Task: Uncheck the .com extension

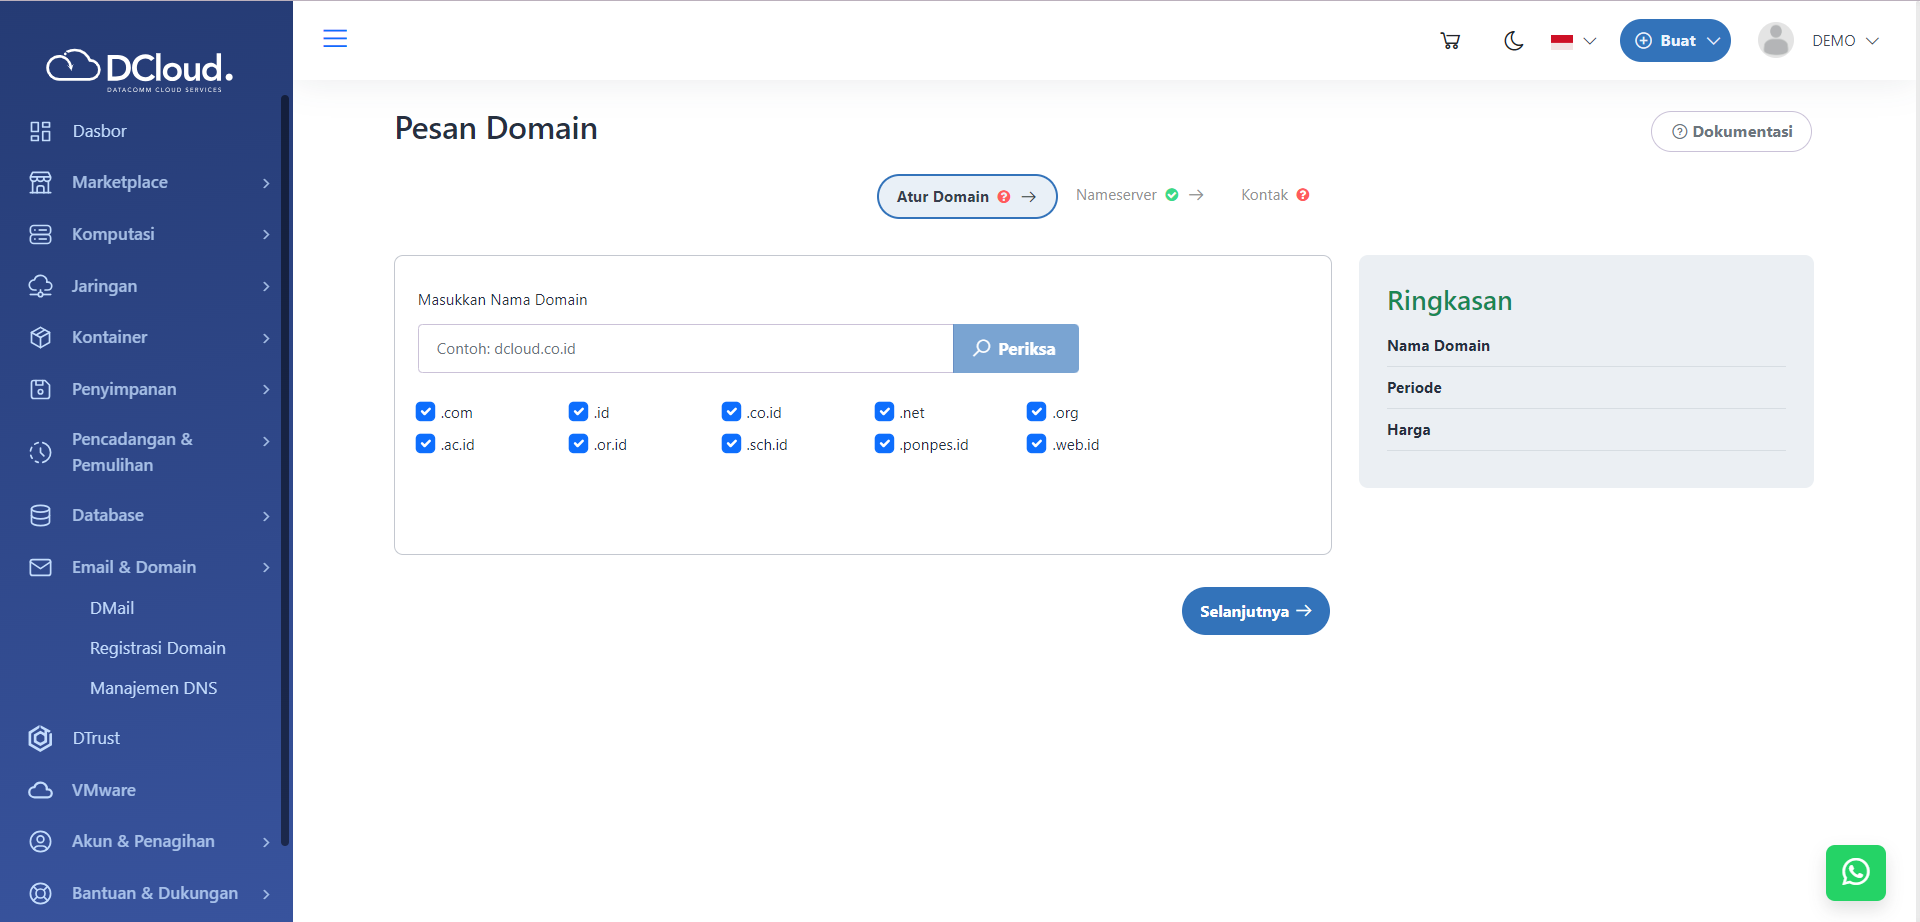Action: [426, 411]
